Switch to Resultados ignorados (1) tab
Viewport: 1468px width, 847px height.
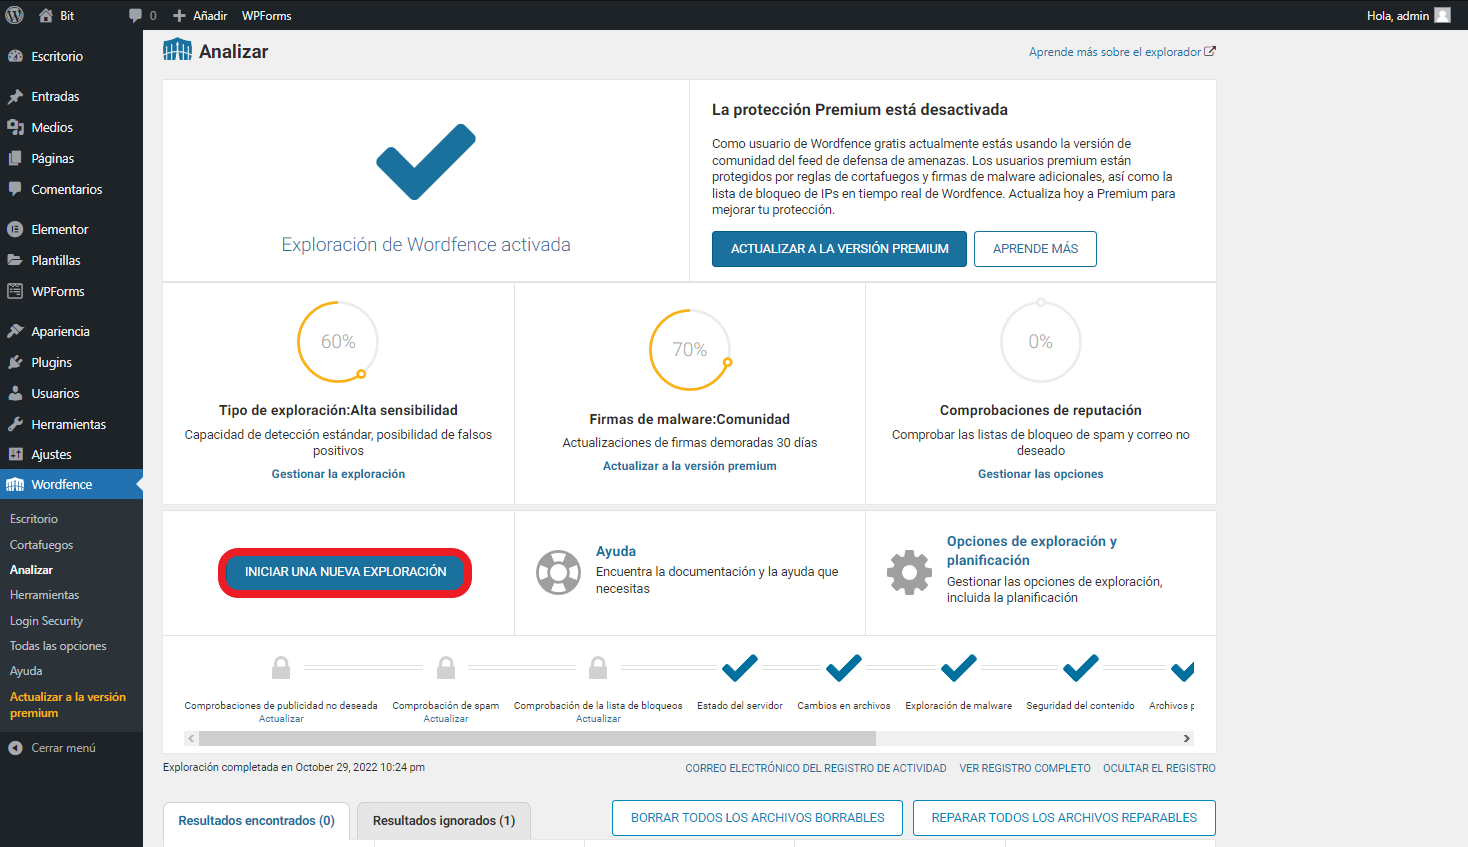click(444, 821)
